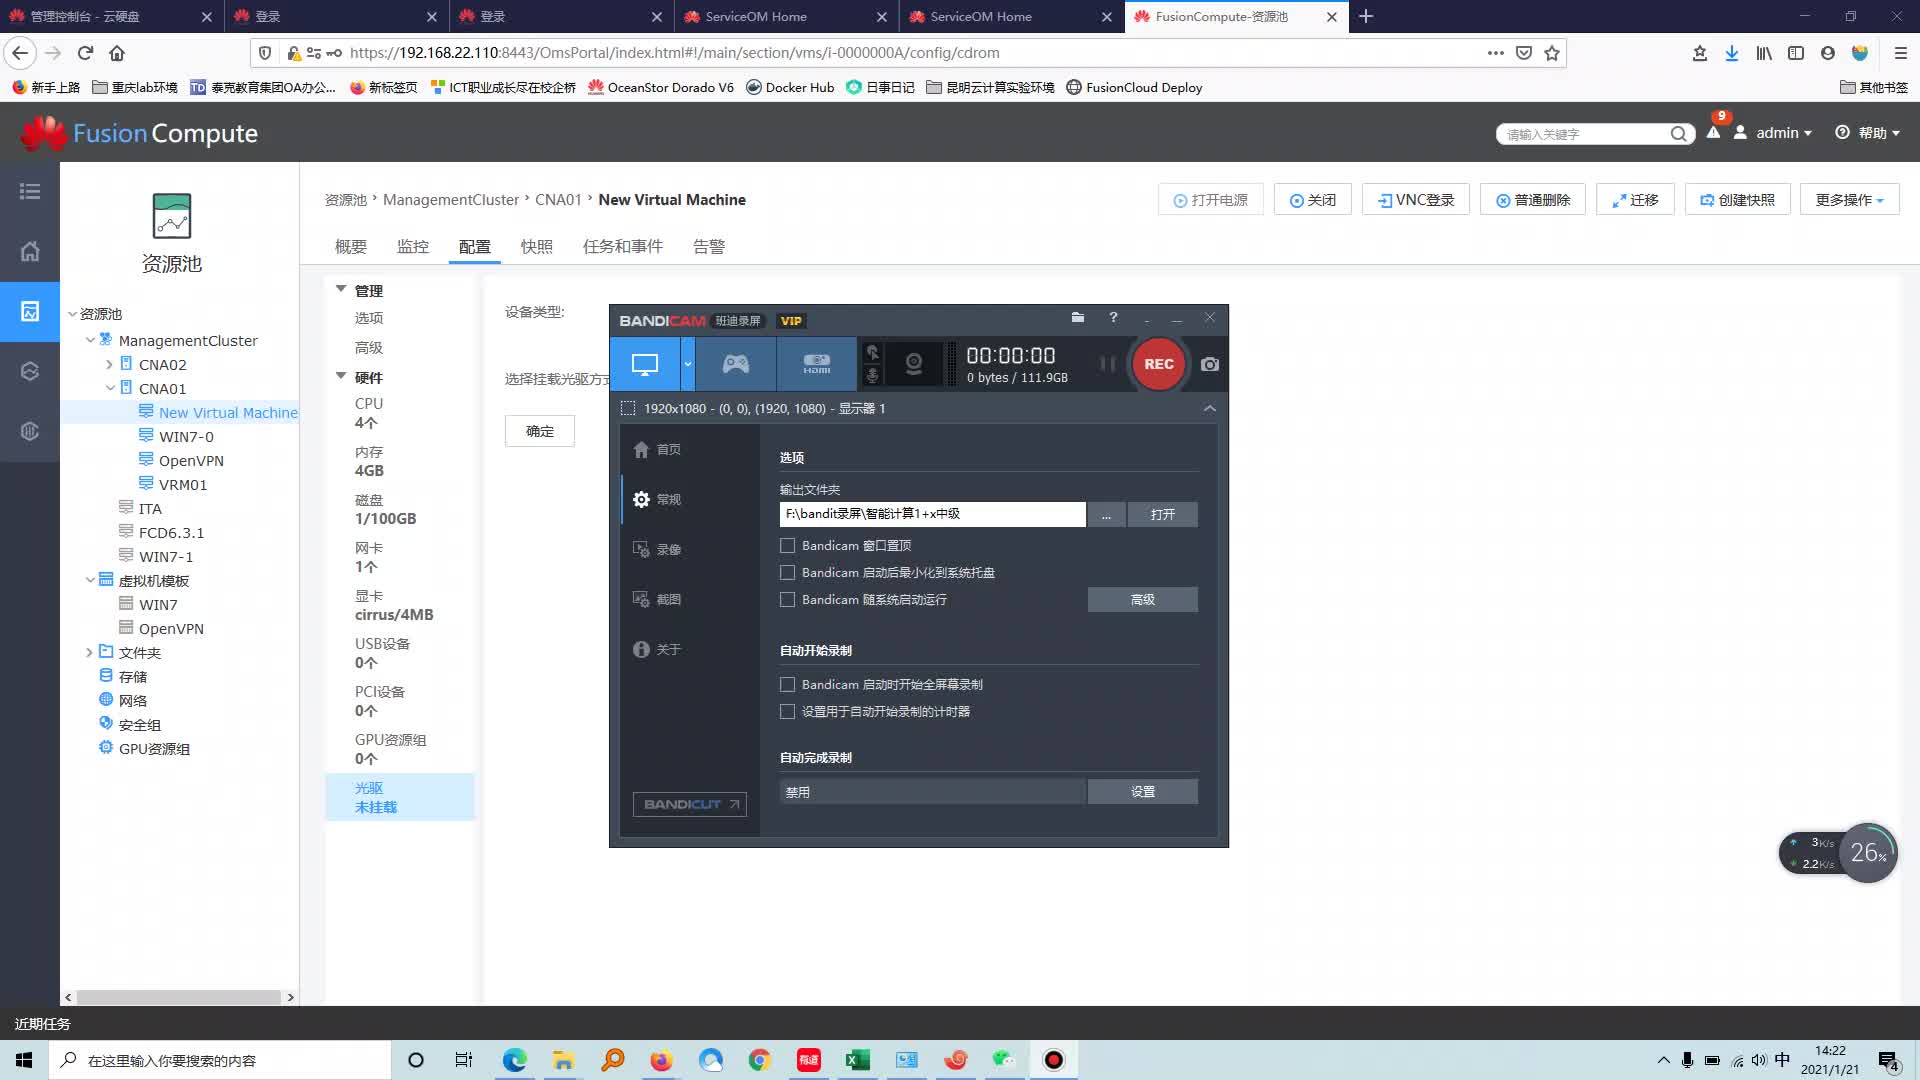Toggle the recording area selection checkbox 1920x1080
Screen dimensions: 1920x1080
(x=628, y=408)
